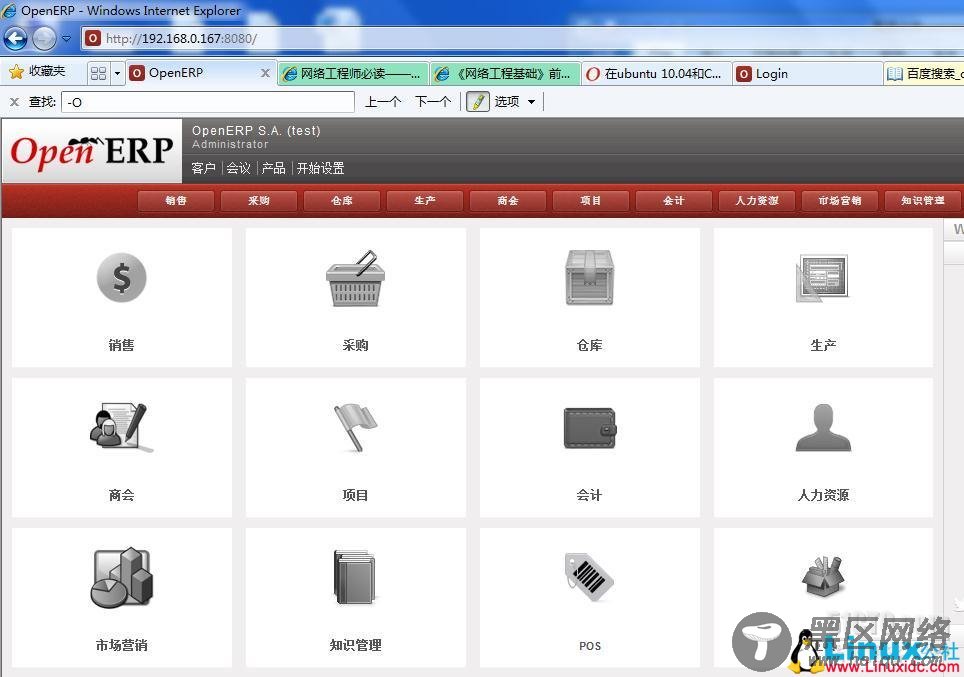
Task: Open the 销售 sales module dollar icon
Action: [122, 278]
